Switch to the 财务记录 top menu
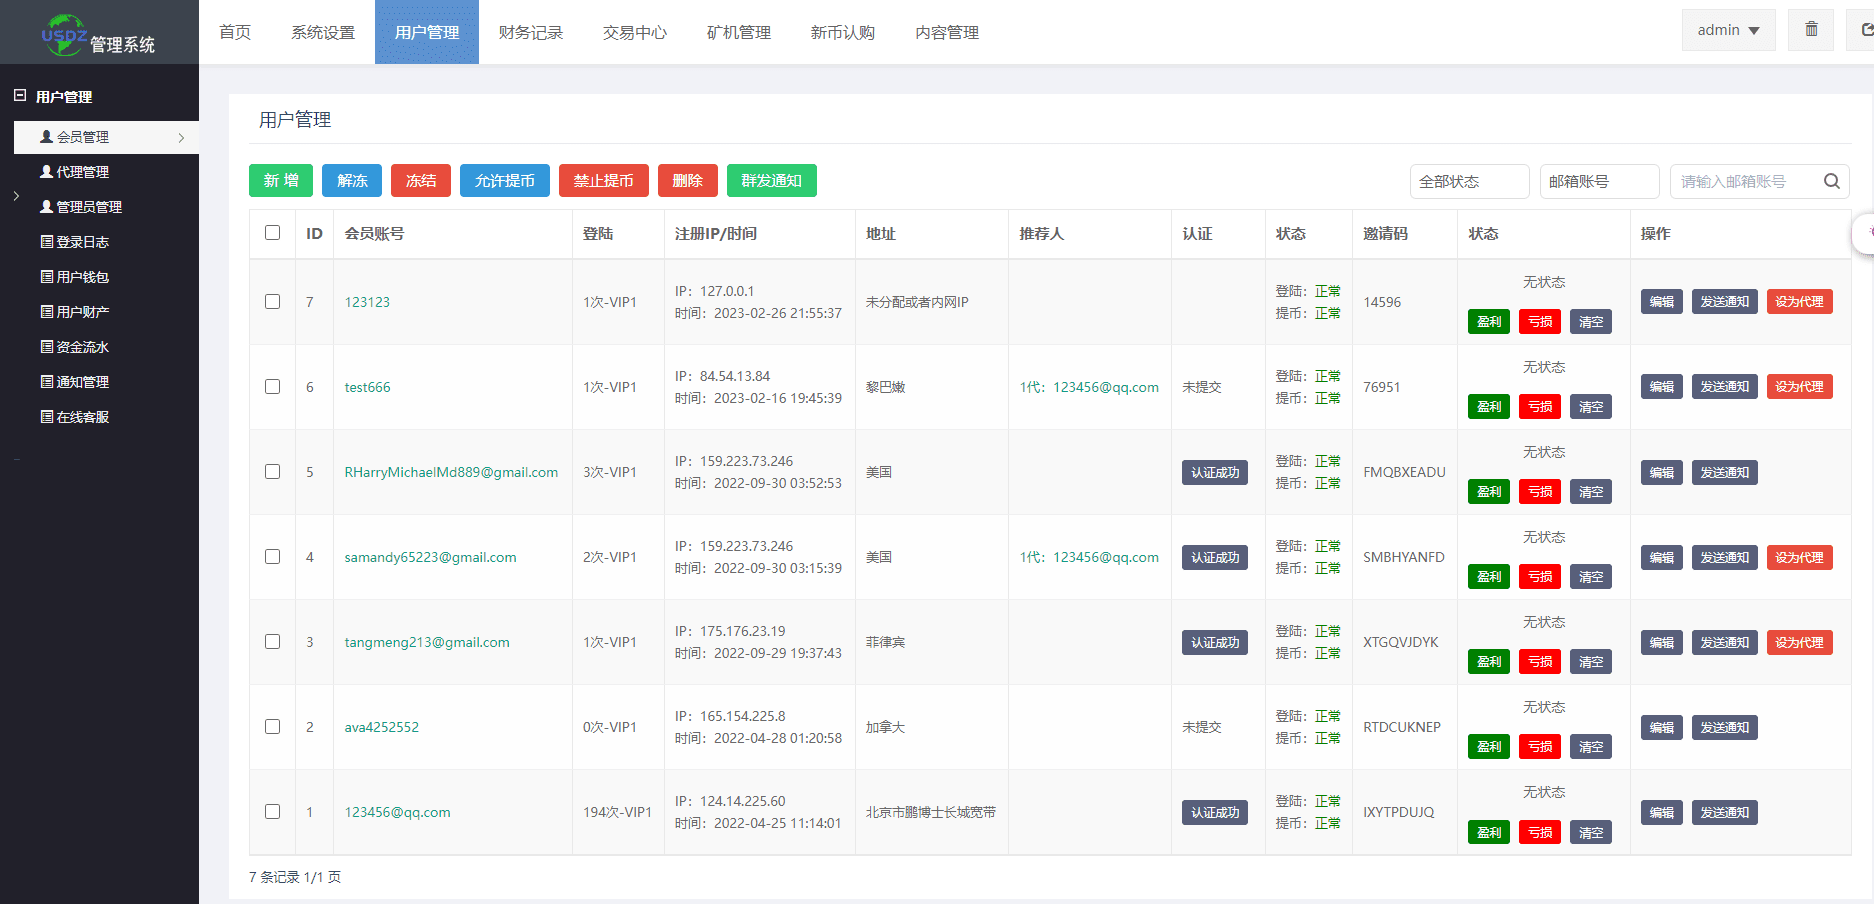1874x904 pixels. (530, 32)
